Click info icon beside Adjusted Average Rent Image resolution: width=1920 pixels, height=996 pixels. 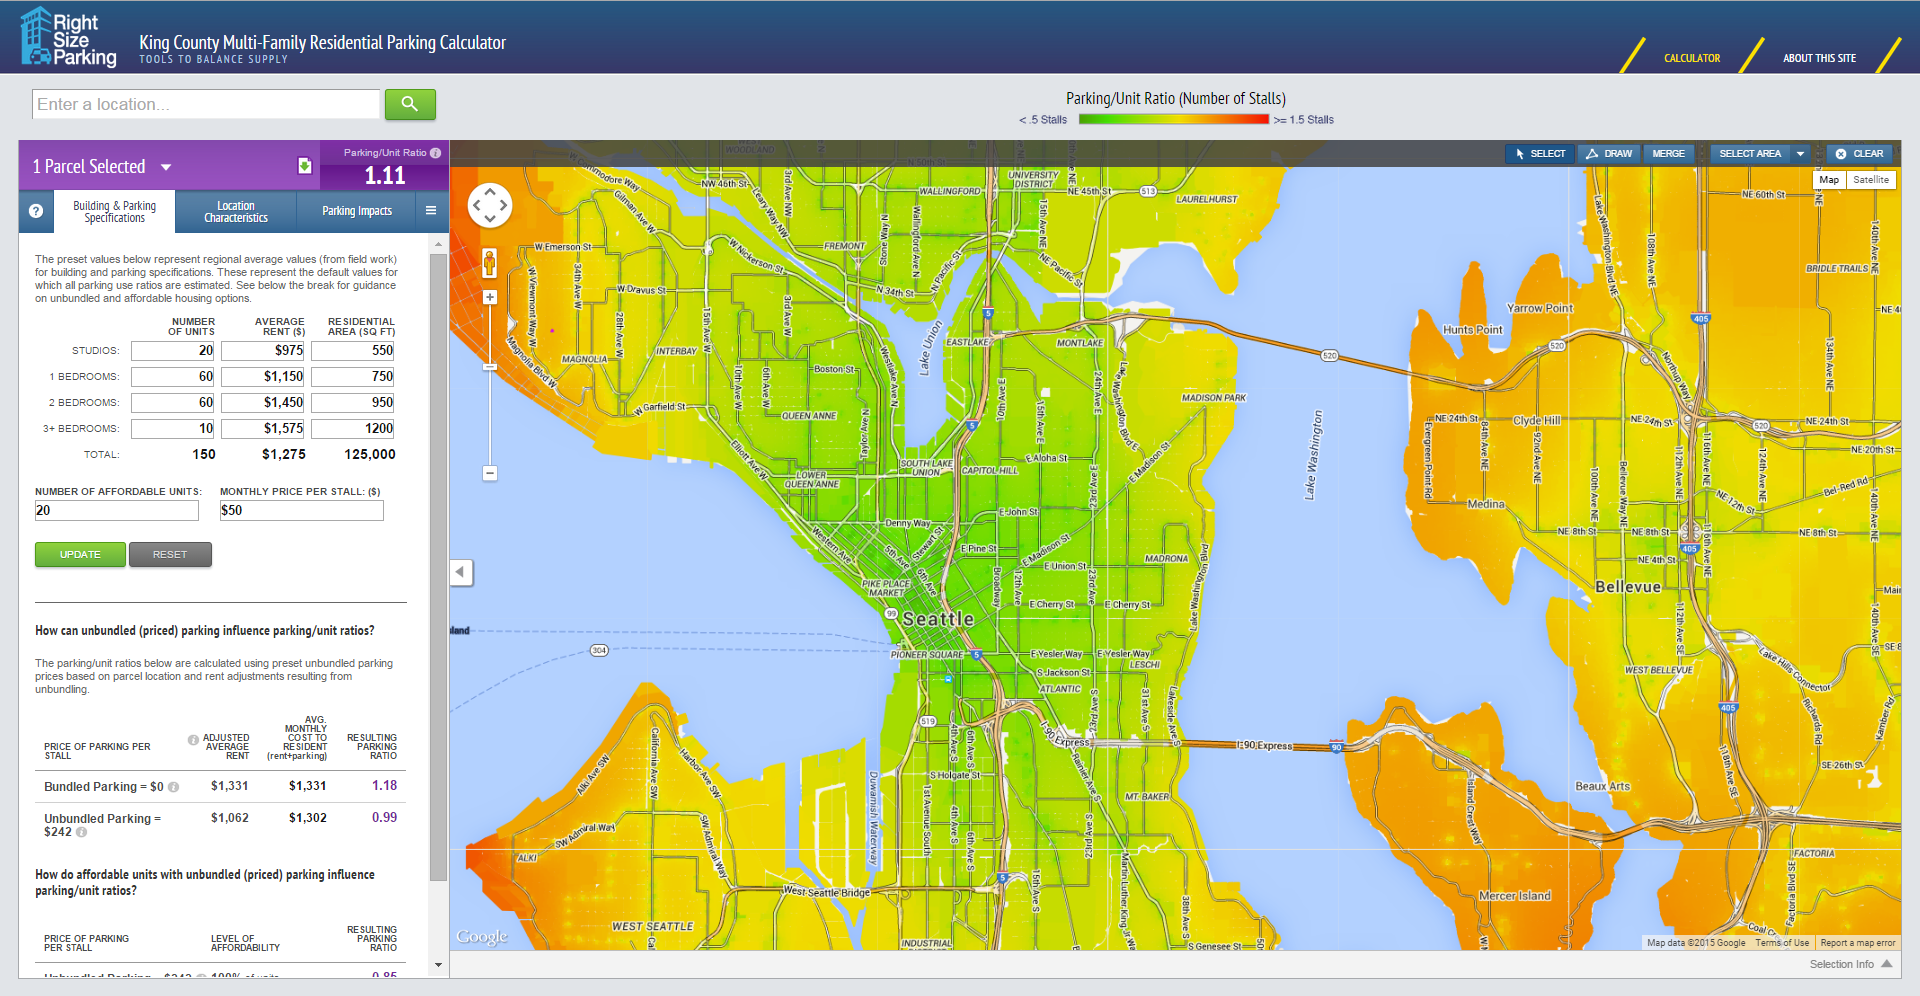click(x=193, y=740)
